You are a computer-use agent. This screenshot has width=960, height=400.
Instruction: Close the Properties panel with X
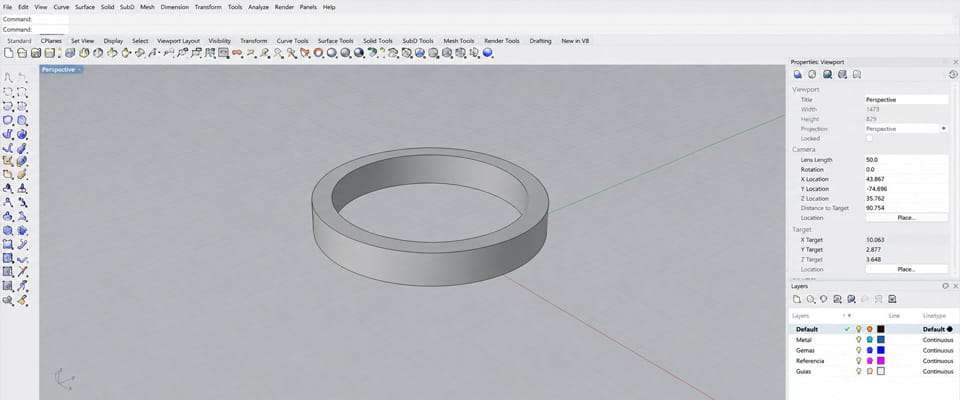[955, 62]
